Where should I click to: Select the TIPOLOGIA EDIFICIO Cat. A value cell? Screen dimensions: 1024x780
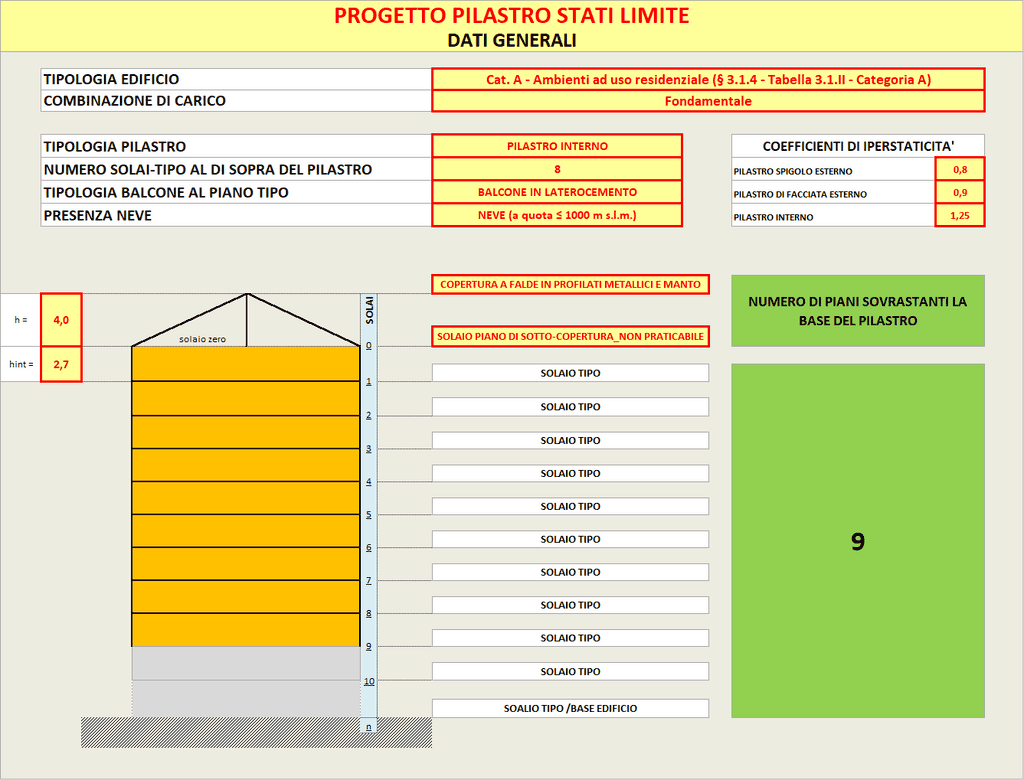tap(708, 79)
